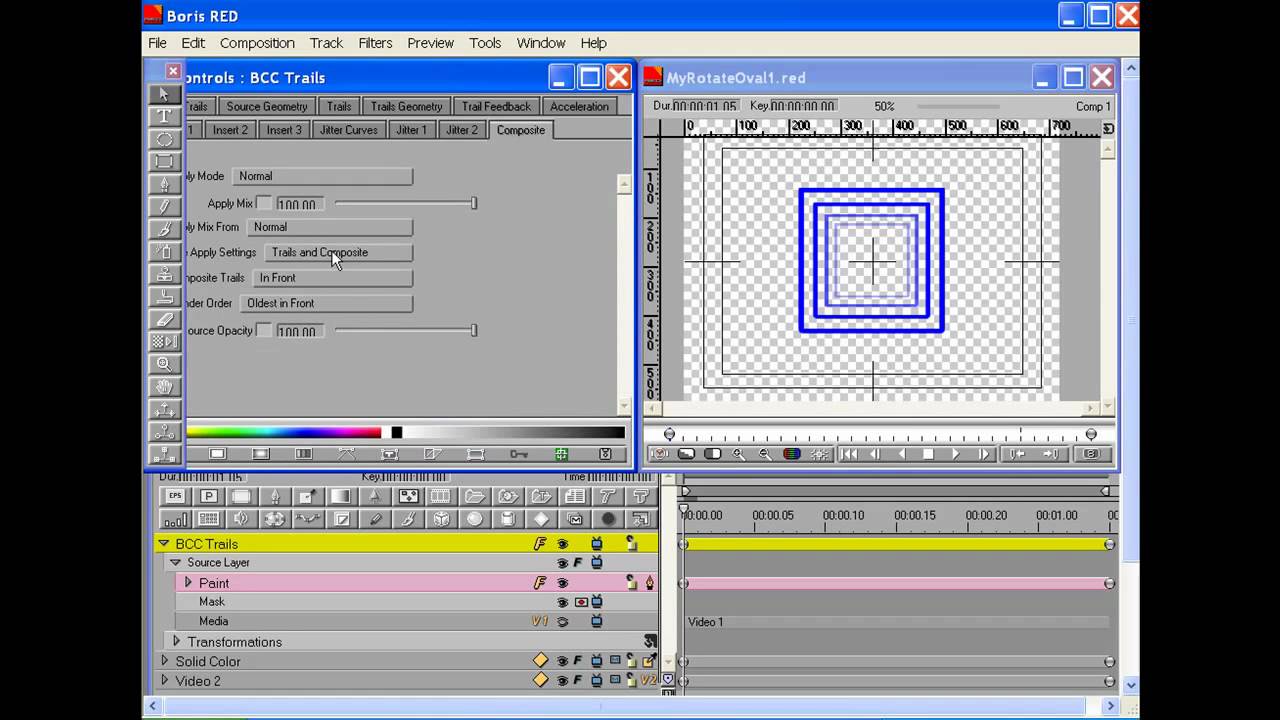1280x720 pixels.
Task: Open the Track menu
Action: coord(326,43)
